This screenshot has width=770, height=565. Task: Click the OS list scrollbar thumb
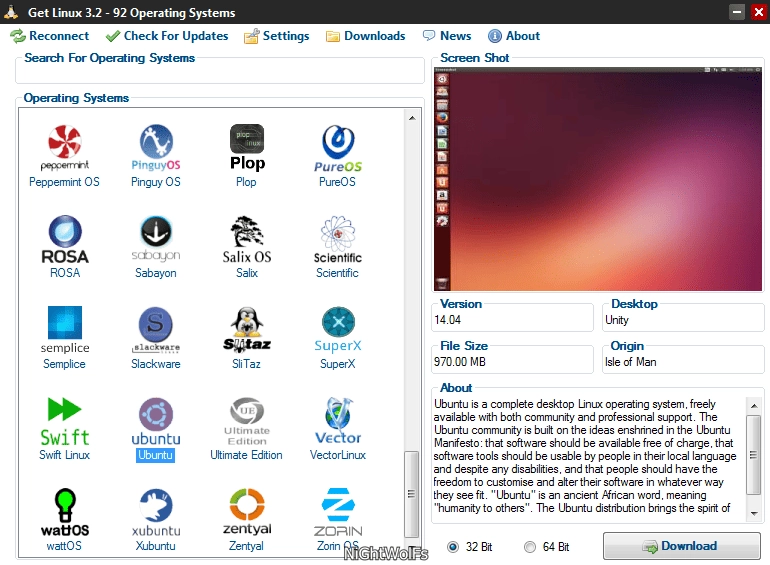click(x=412, y=494)
